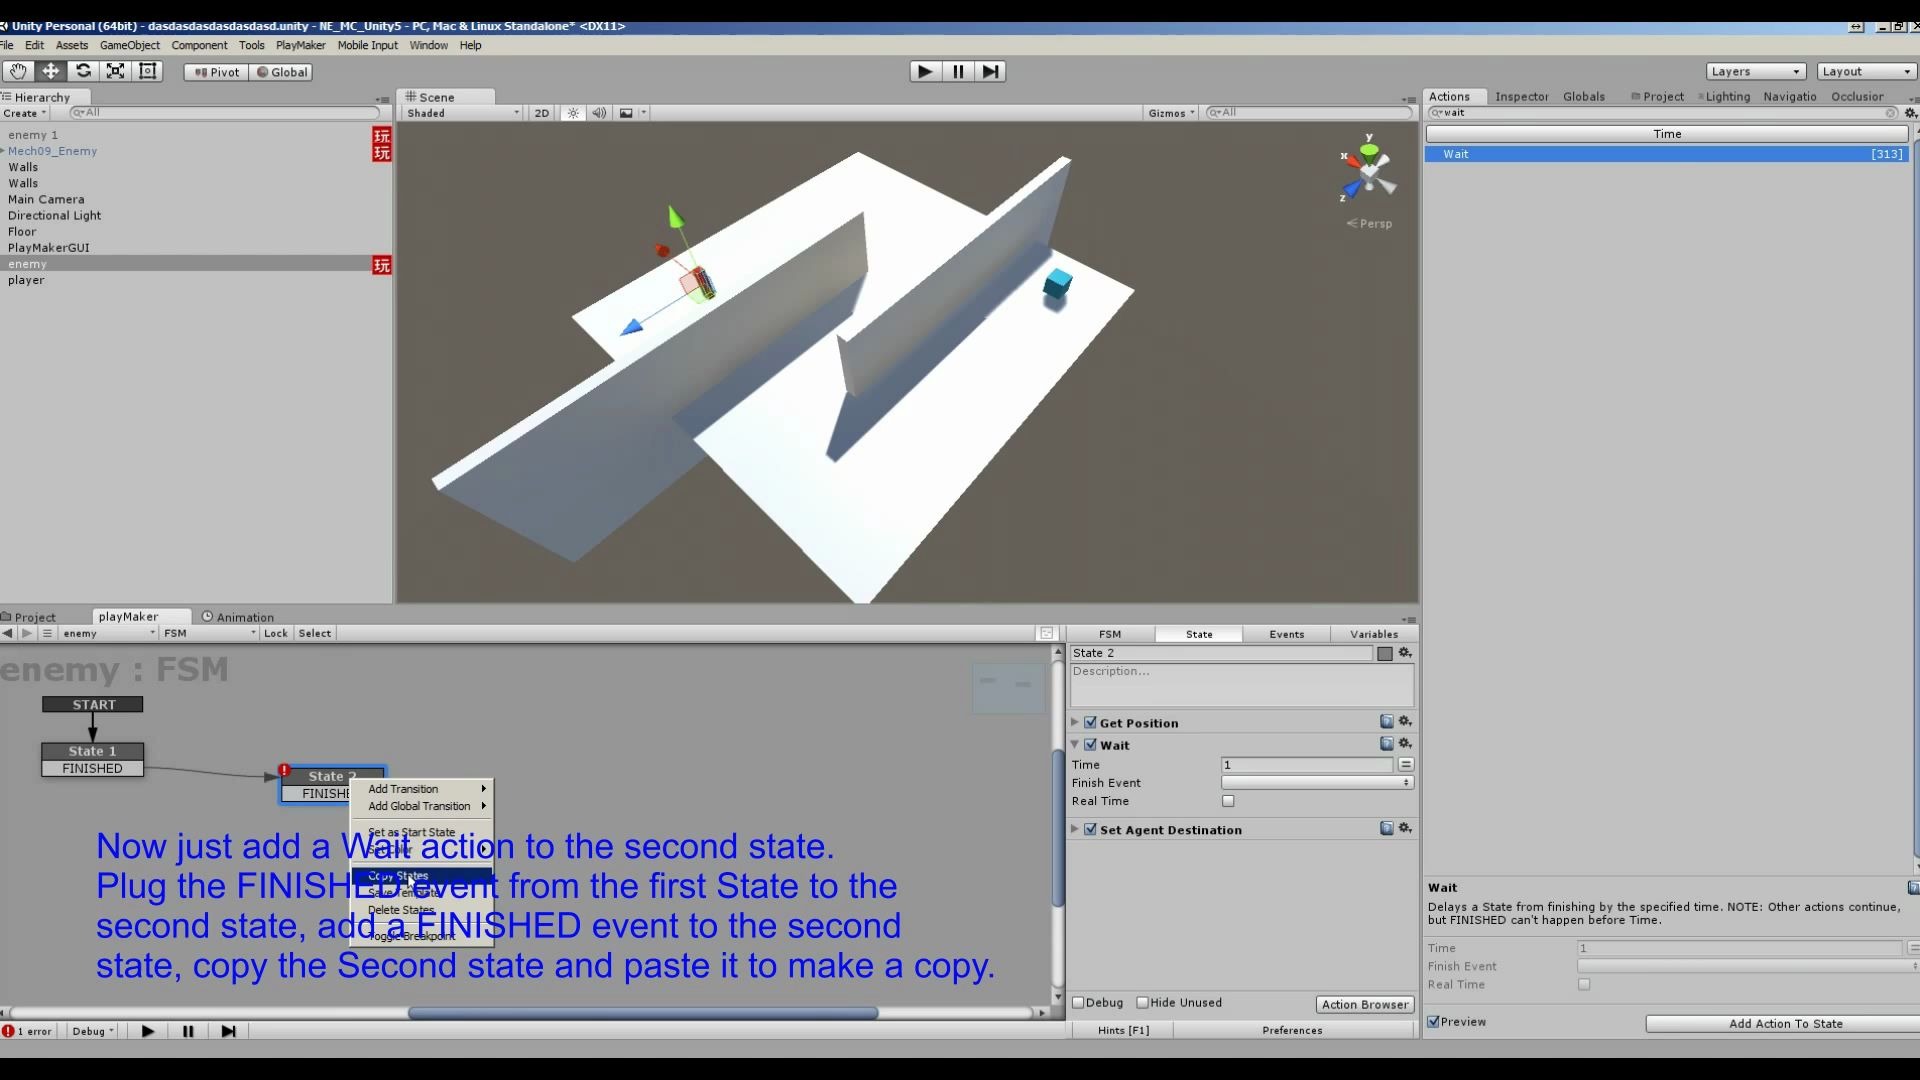The width and height of the screenshot is (1920, 1080).
Task: Open the gear settings menu on the Wait action
Action: pos(1405,744)
